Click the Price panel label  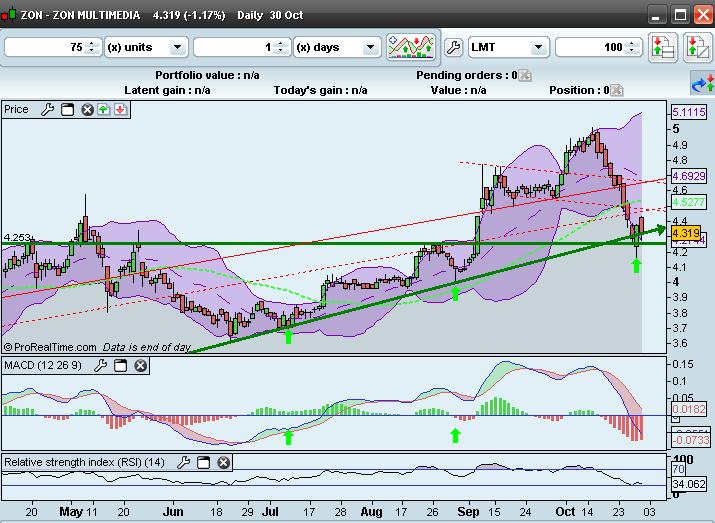click(x=16, y=109)
